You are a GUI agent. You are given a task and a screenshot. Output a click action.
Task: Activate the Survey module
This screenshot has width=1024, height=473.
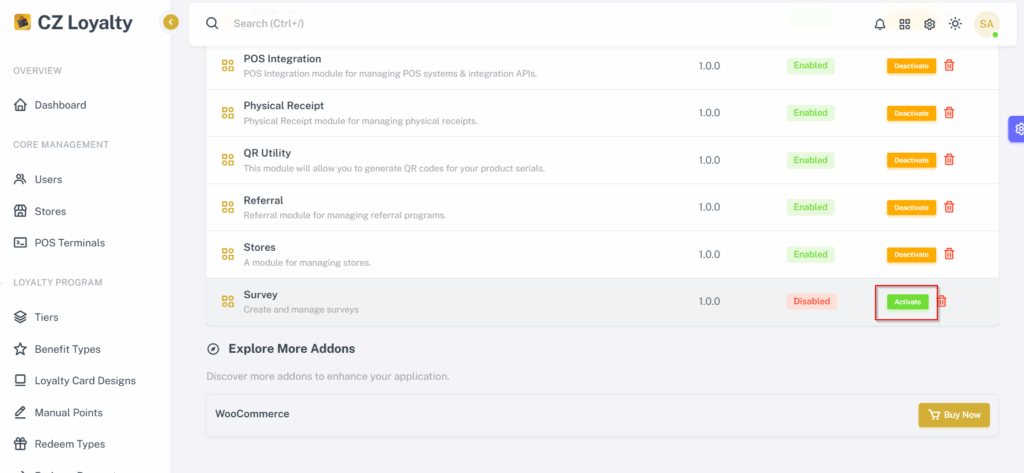pos(907,302)
